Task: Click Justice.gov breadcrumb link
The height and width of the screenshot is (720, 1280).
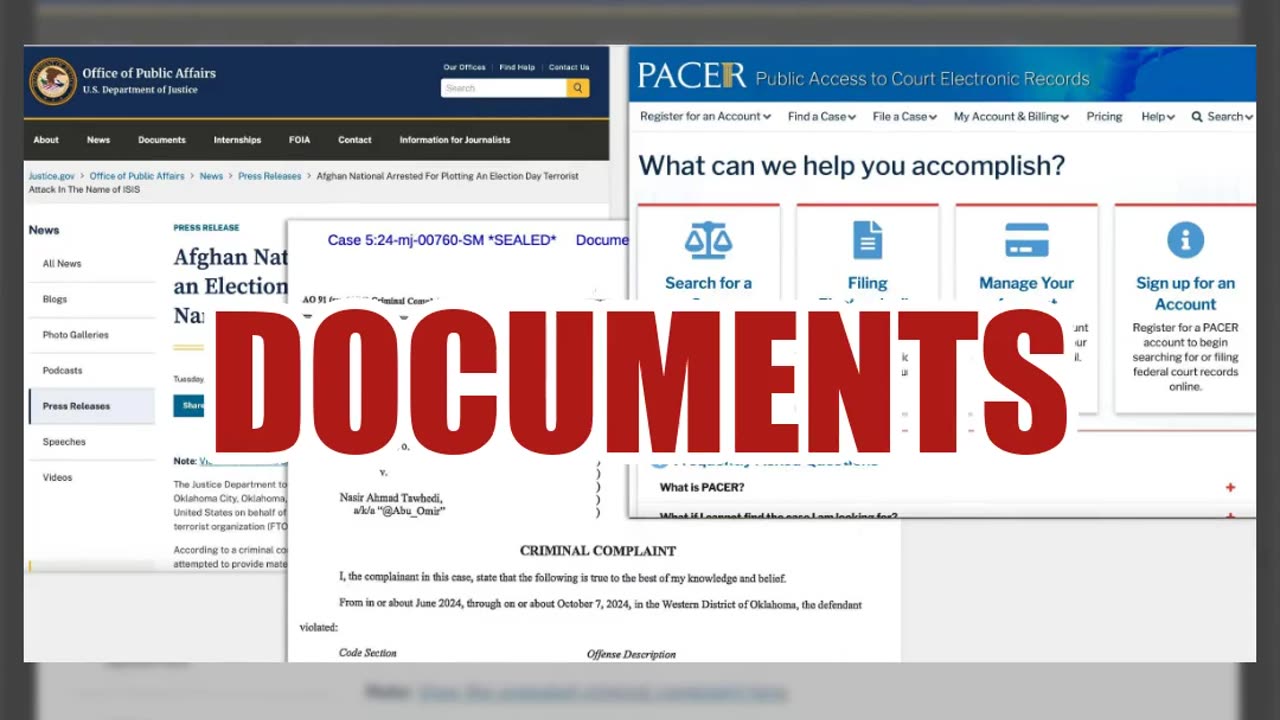Action: (x=51, y=176)
